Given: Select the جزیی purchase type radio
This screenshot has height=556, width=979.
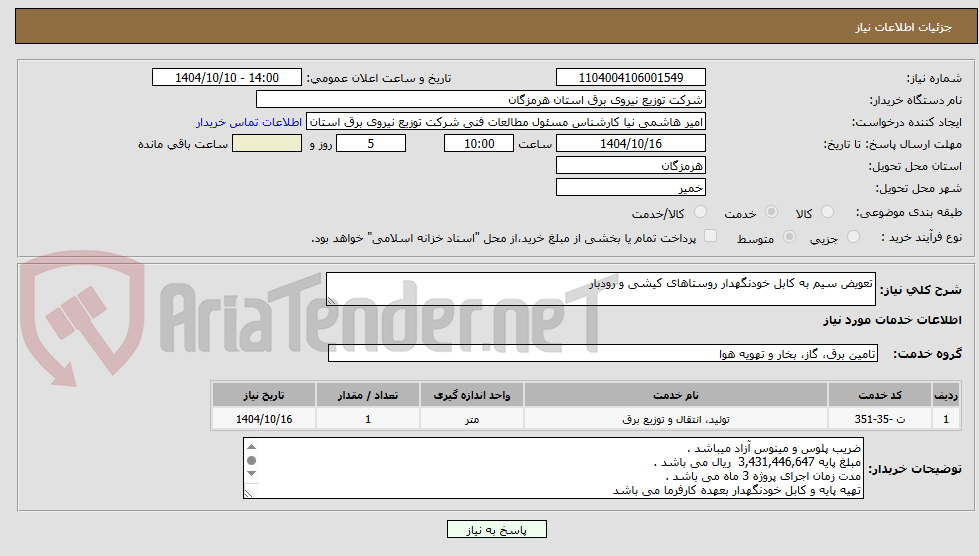Looking at the screenshot, I should [854, 237].
